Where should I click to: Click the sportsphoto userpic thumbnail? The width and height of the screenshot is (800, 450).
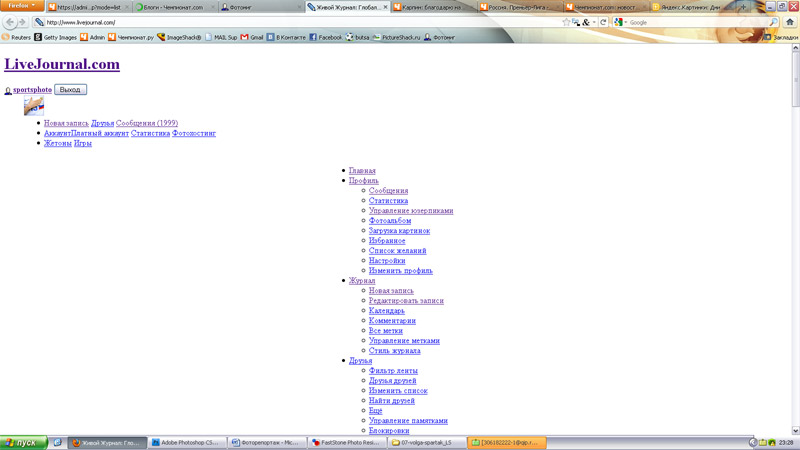coord(34,106)
